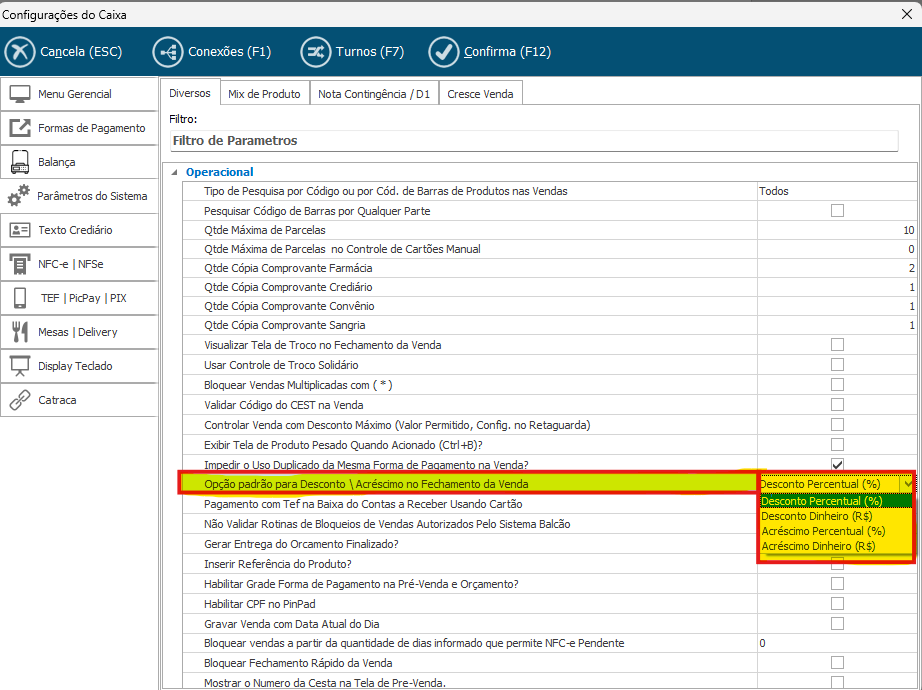Click the Mesas | Delivery cutlery icon
922x690 pixels.
pyautogui.click(x=20, y=332)
